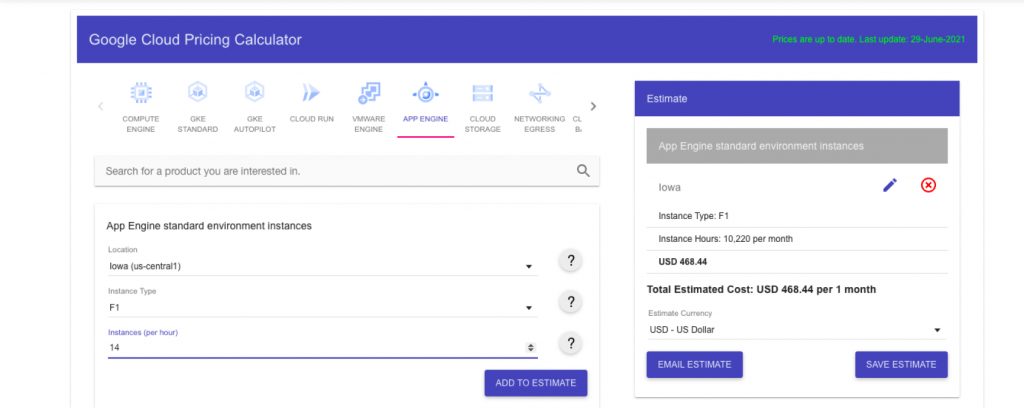Click the Instance Hours: 10,220 per month row
Viewport: 1024px width, 408px height.
click(x=797, y=239)
